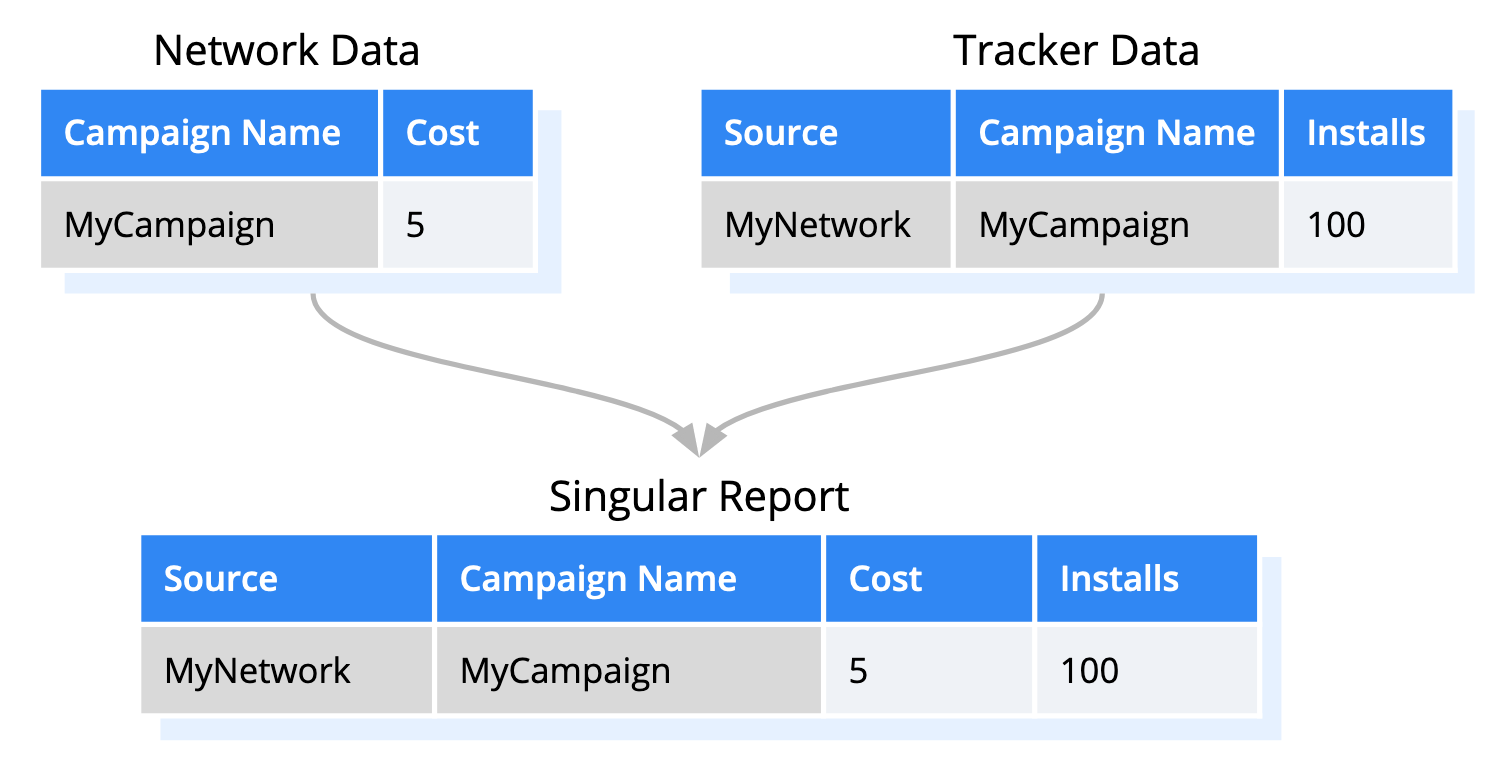Click the Singular Report heading
Image resolution: width=1504 pixels, height=770 pixels.
(699, 496)
